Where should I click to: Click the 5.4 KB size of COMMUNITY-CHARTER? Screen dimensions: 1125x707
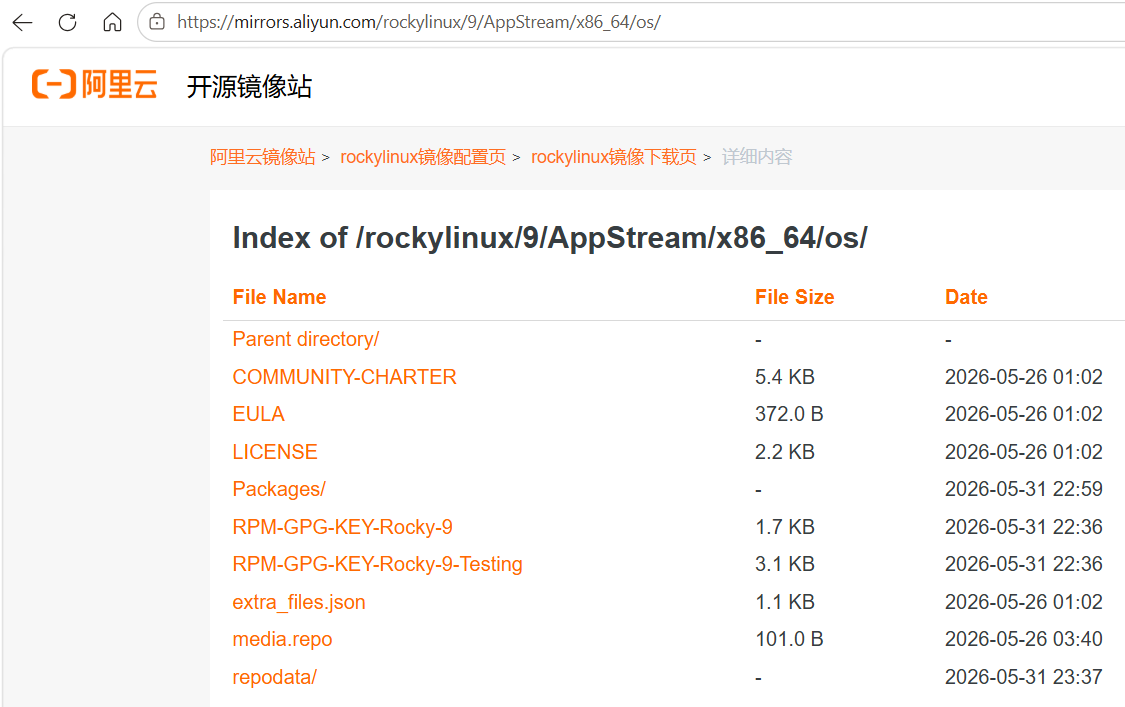785,377
